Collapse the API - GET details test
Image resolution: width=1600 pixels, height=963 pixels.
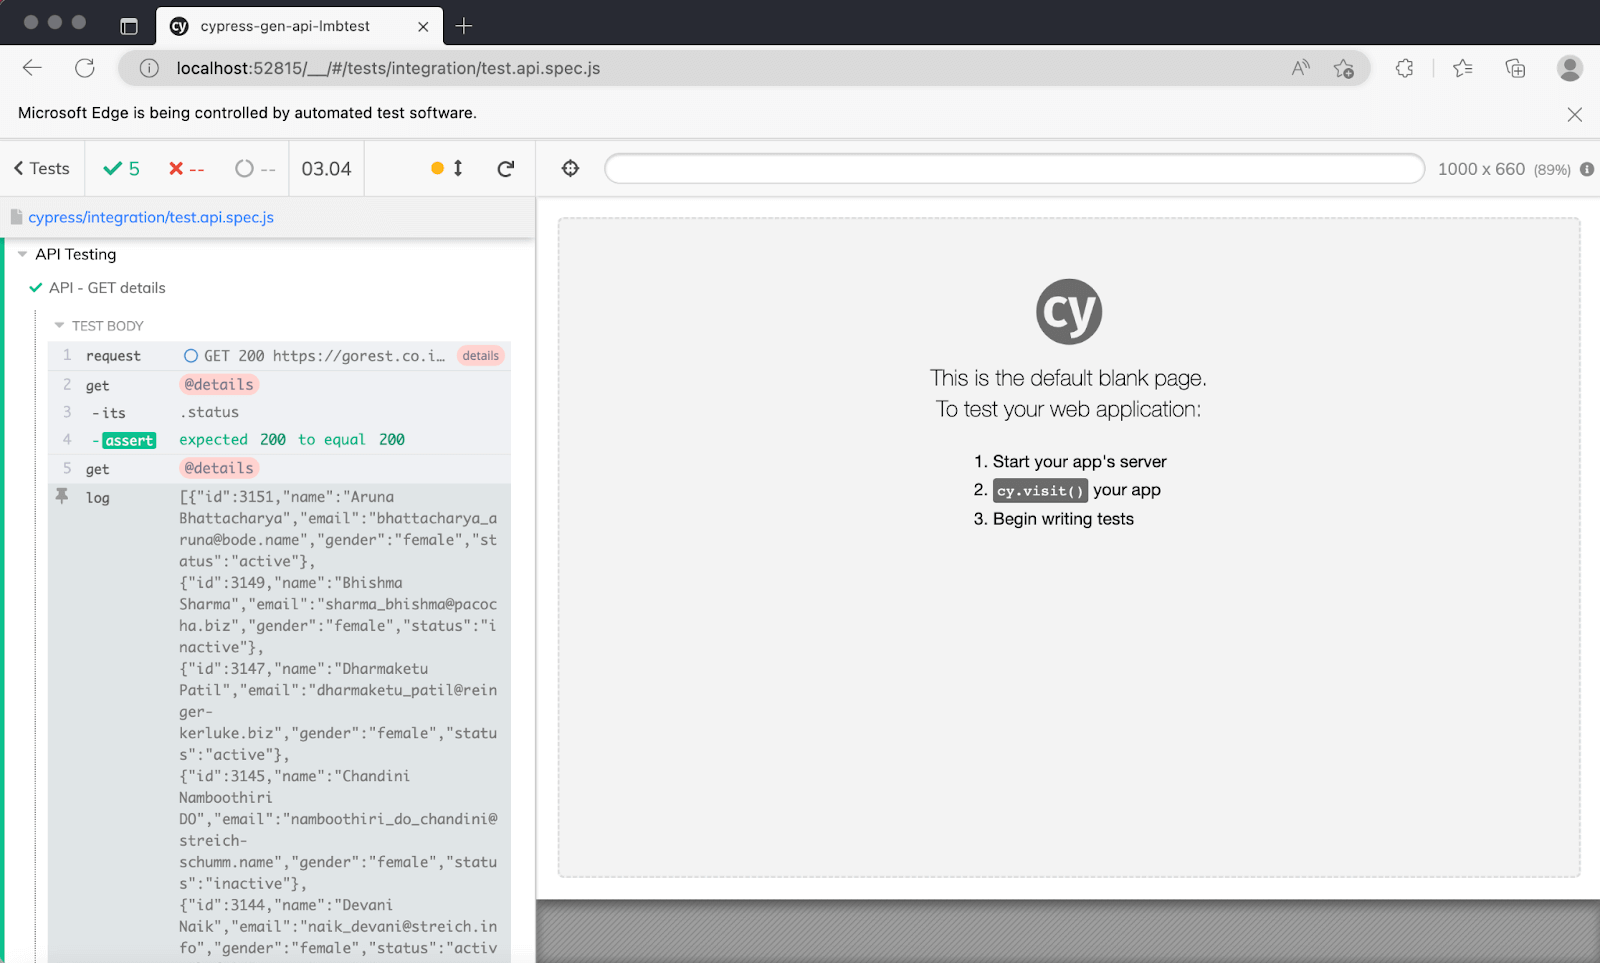click(107, 288)
